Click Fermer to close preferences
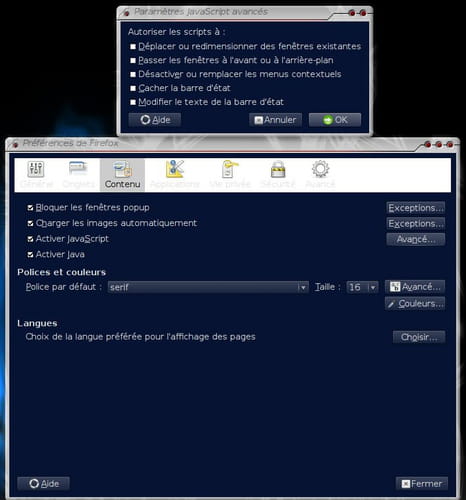466x500 pixels. 422,484
